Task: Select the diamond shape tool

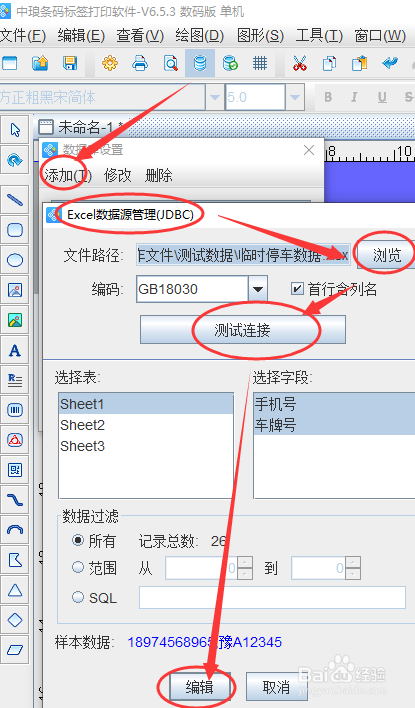Action: [15, 620]
